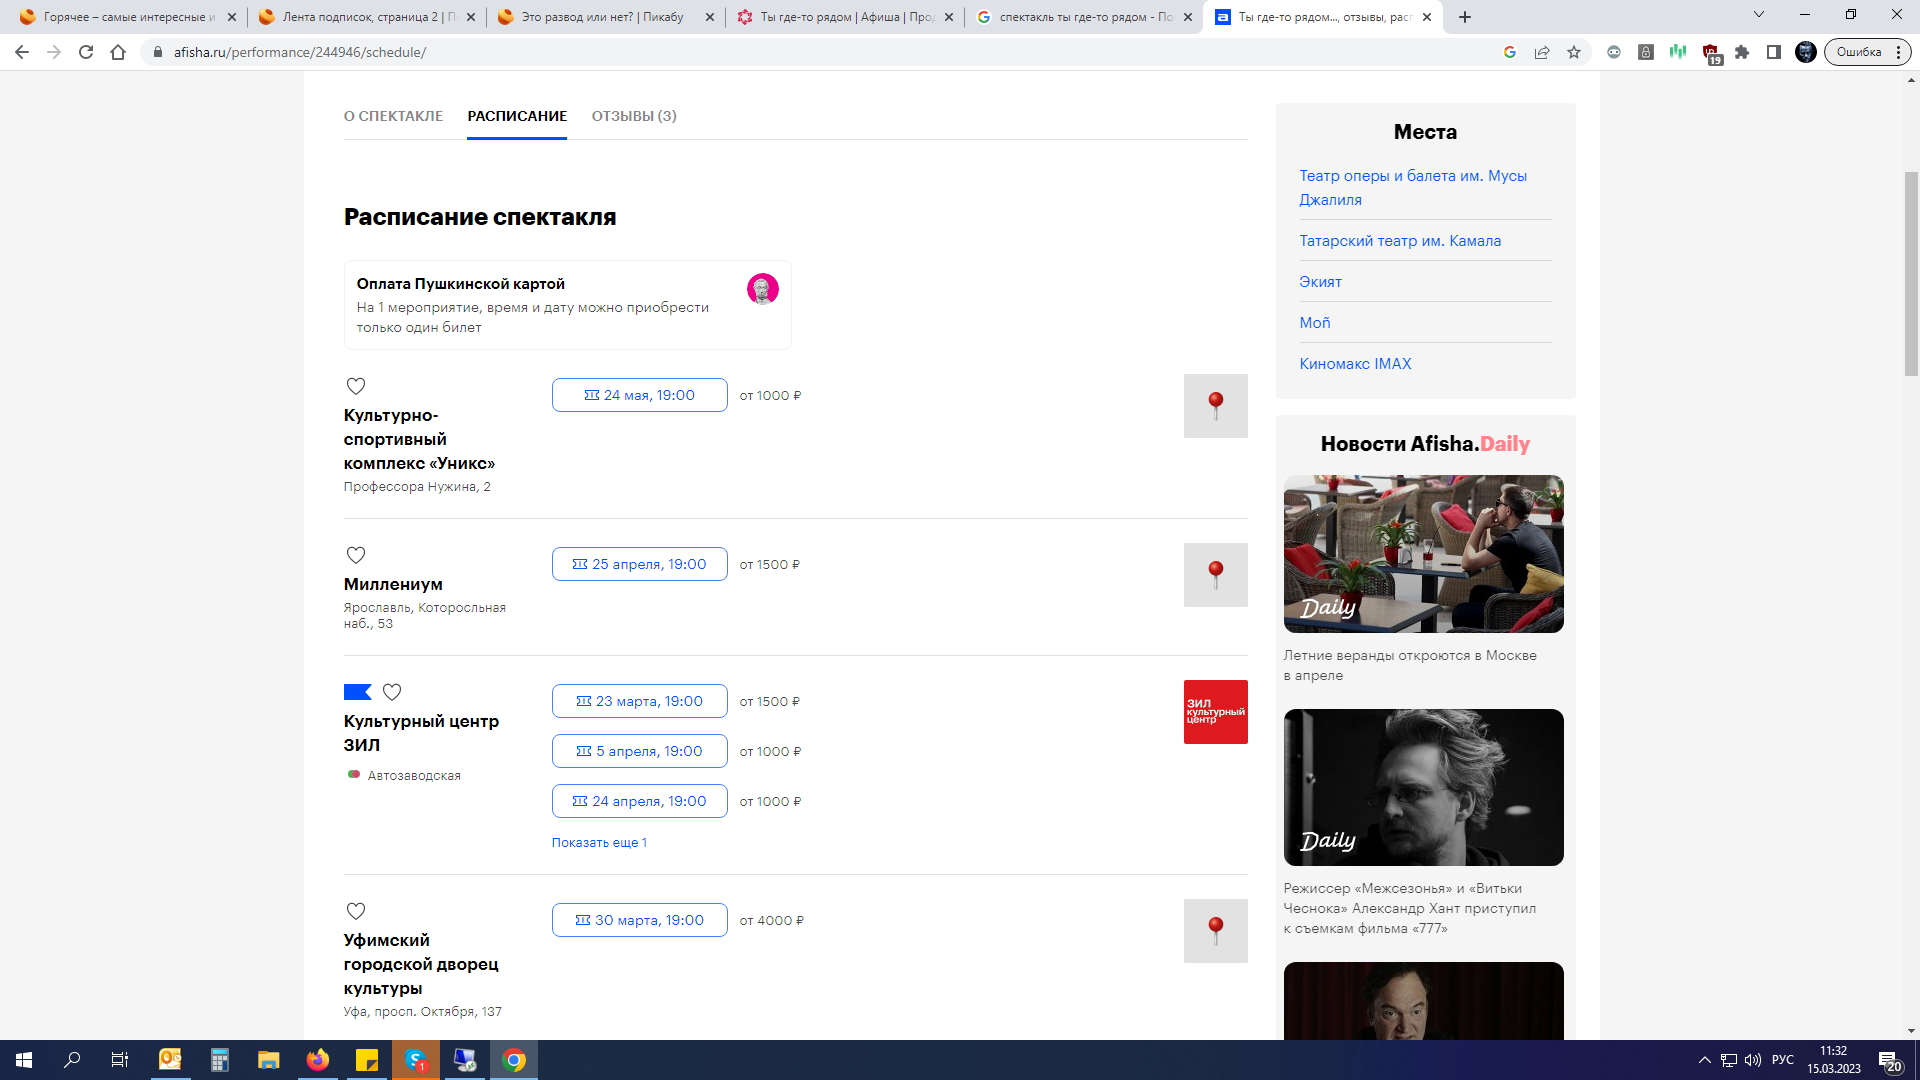
Task: Open Татарский театр им. Камала link
Action: (x=1399, y=241)
